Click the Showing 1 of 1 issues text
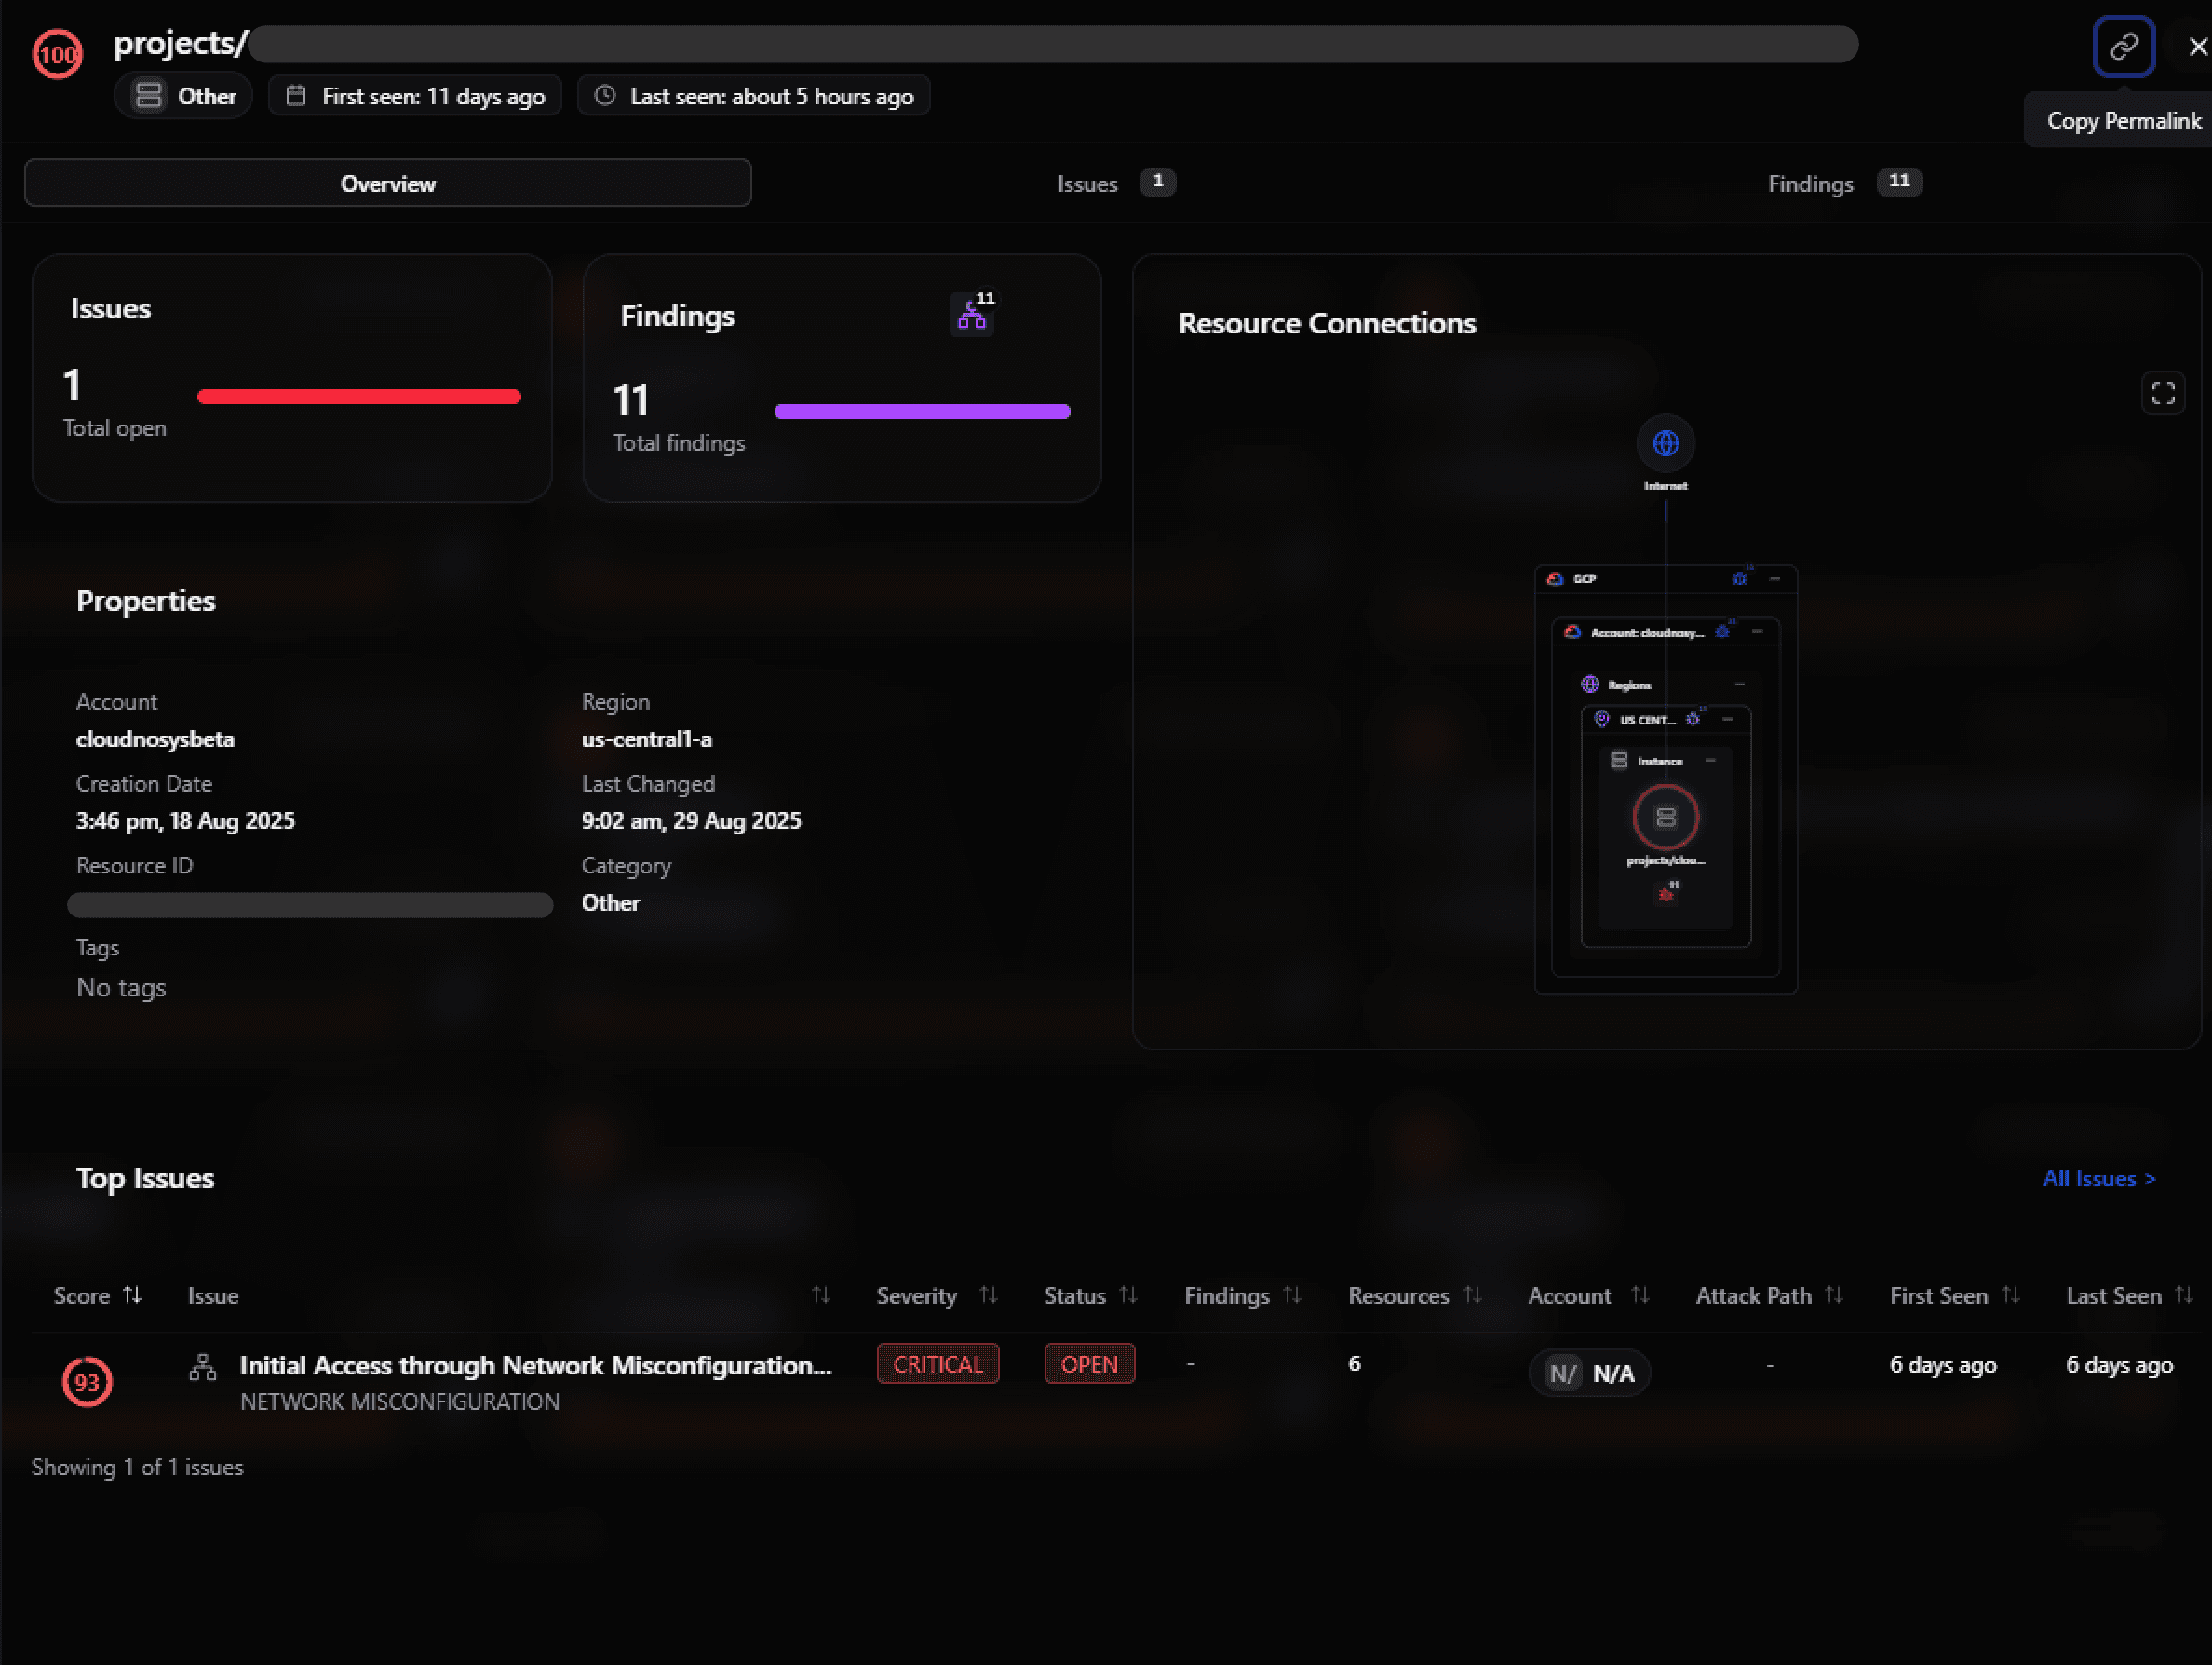 (x=137, y=1468)
